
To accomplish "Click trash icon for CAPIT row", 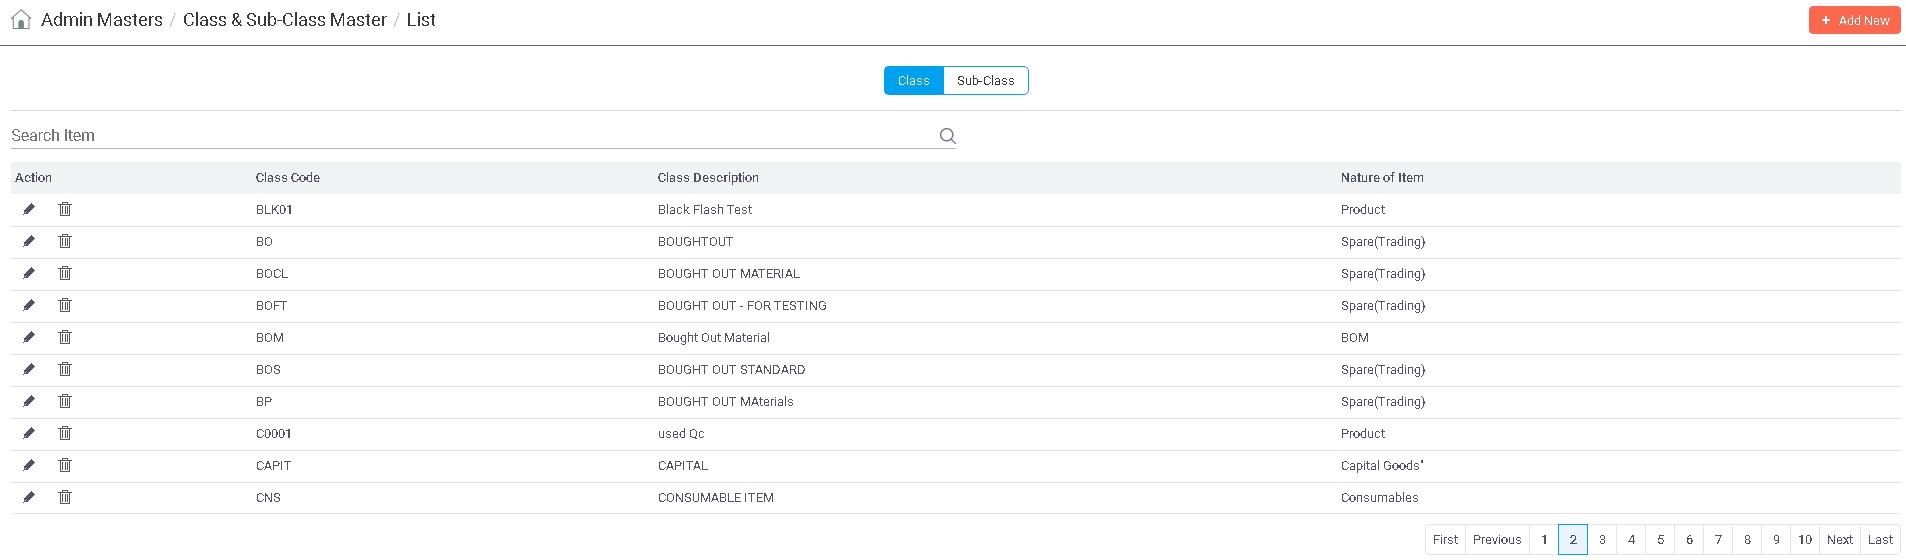I will click(65, 465).
